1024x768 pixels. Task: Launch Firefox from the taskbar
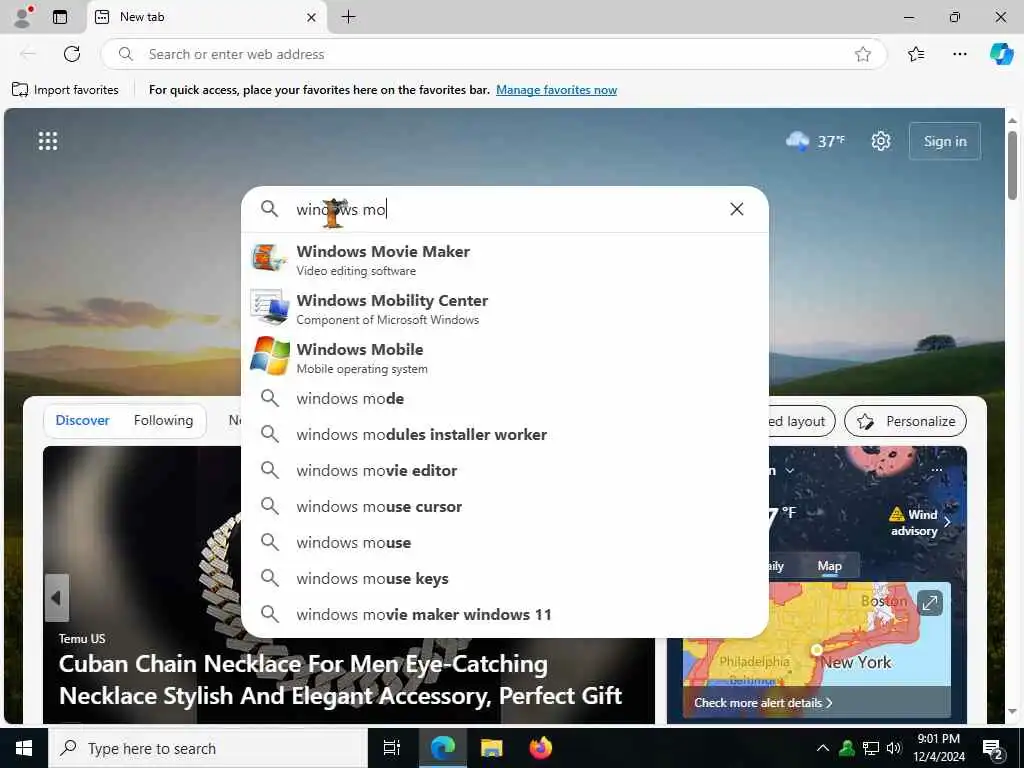(540, 748)
